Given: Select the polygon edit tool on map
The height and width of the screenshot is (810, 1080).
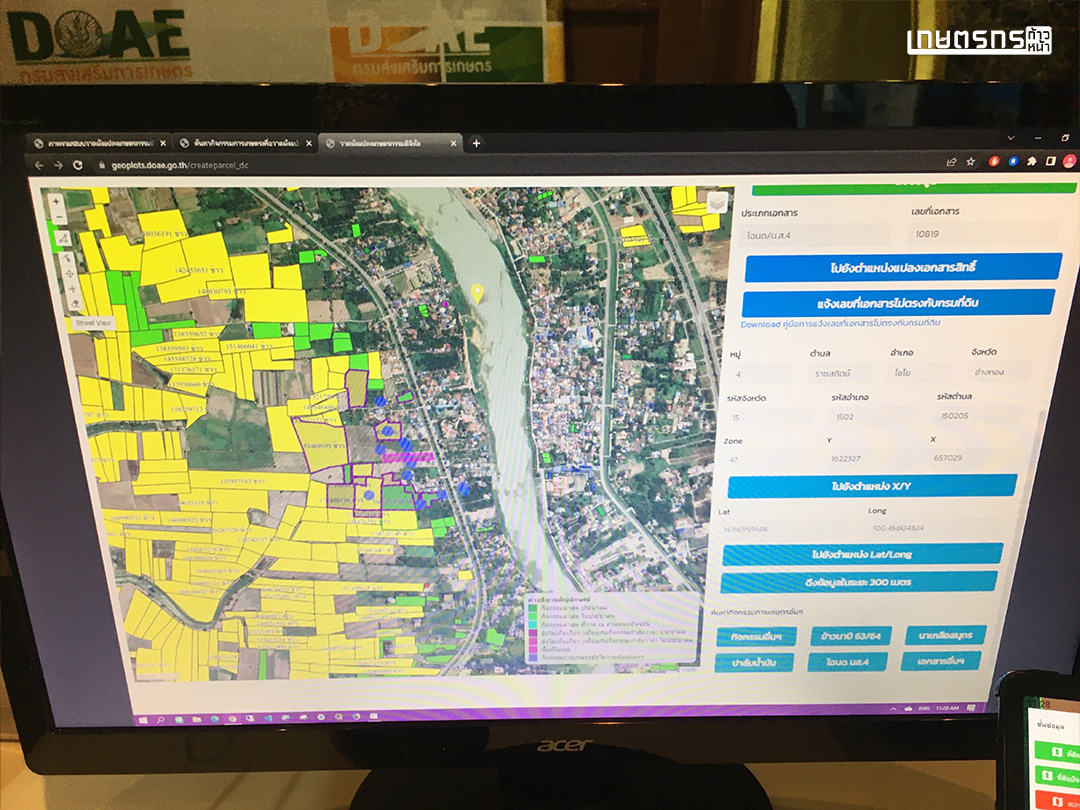Looking at the screenshot, I should (67, 259).
